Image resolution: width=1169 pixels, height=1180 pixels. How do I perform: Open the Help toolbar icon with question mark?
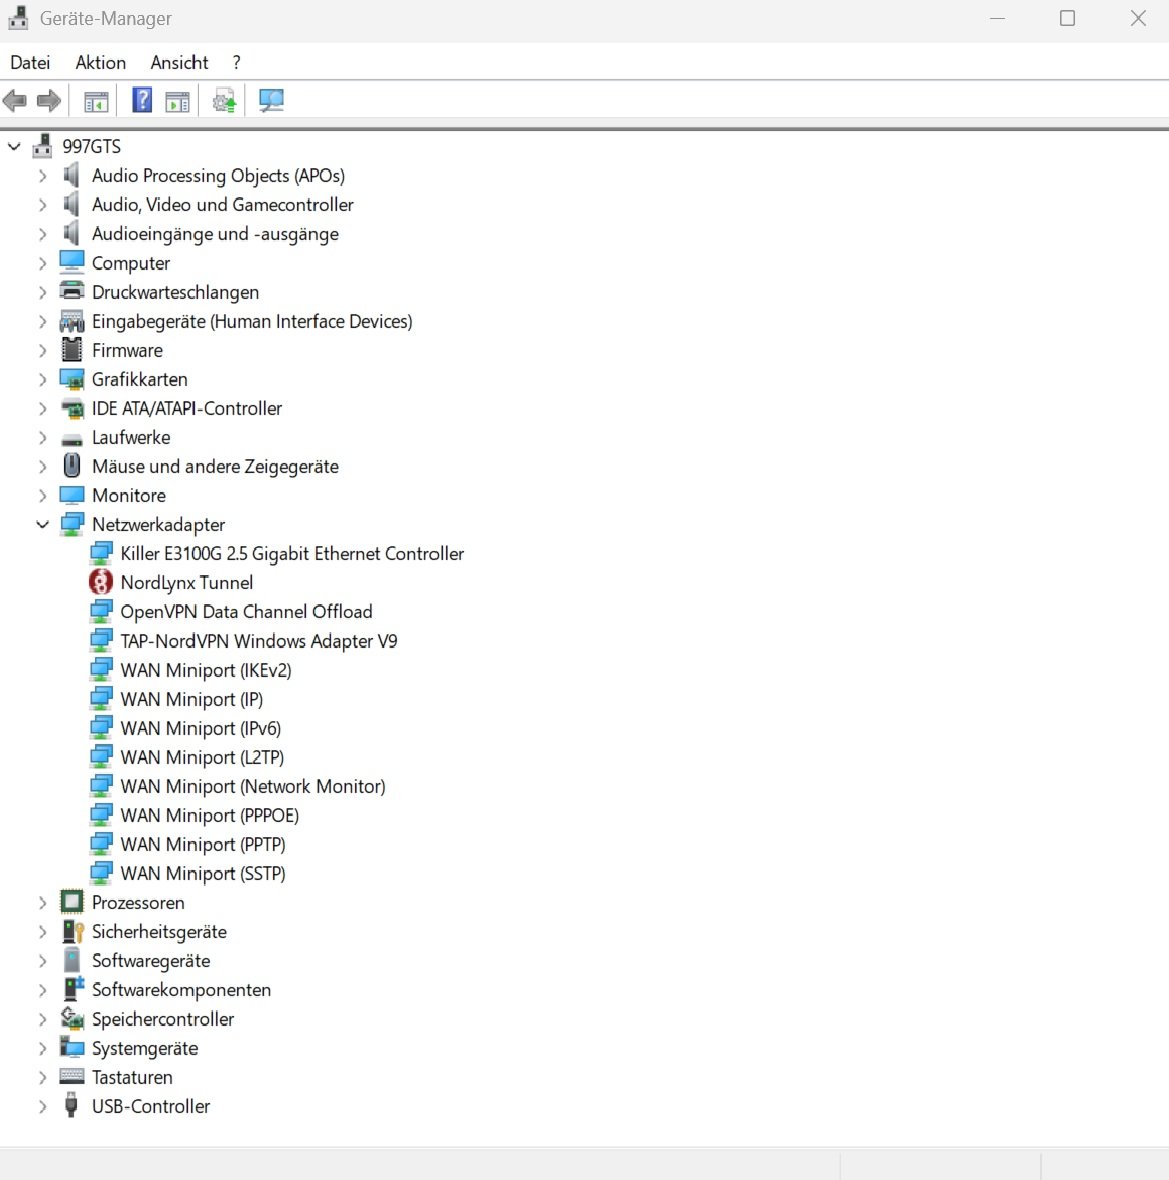[x=142, y=100]
